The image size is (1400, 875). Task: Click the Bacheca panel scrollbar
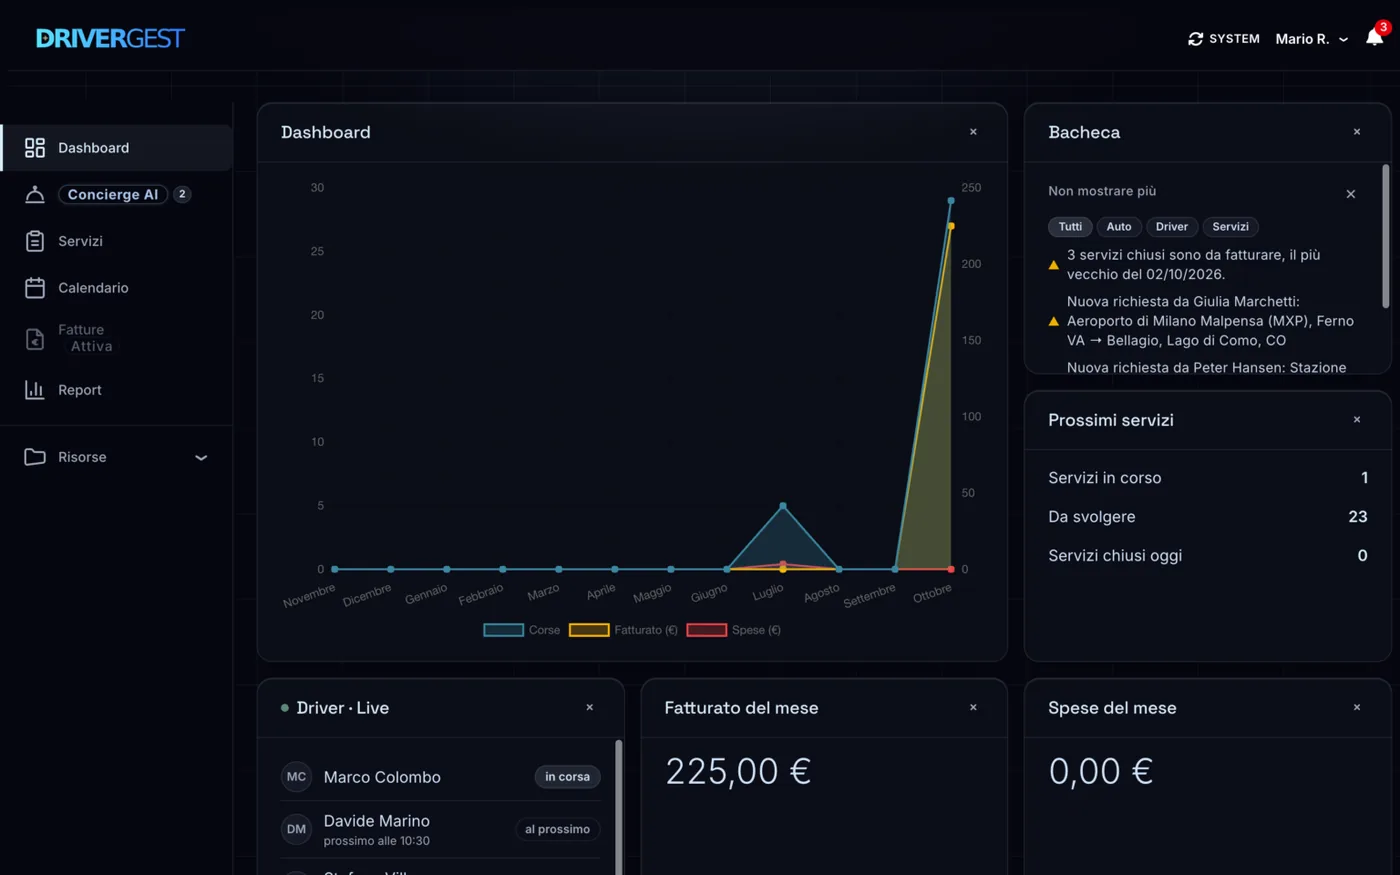pyautogui.click(x=1385, y=236)
